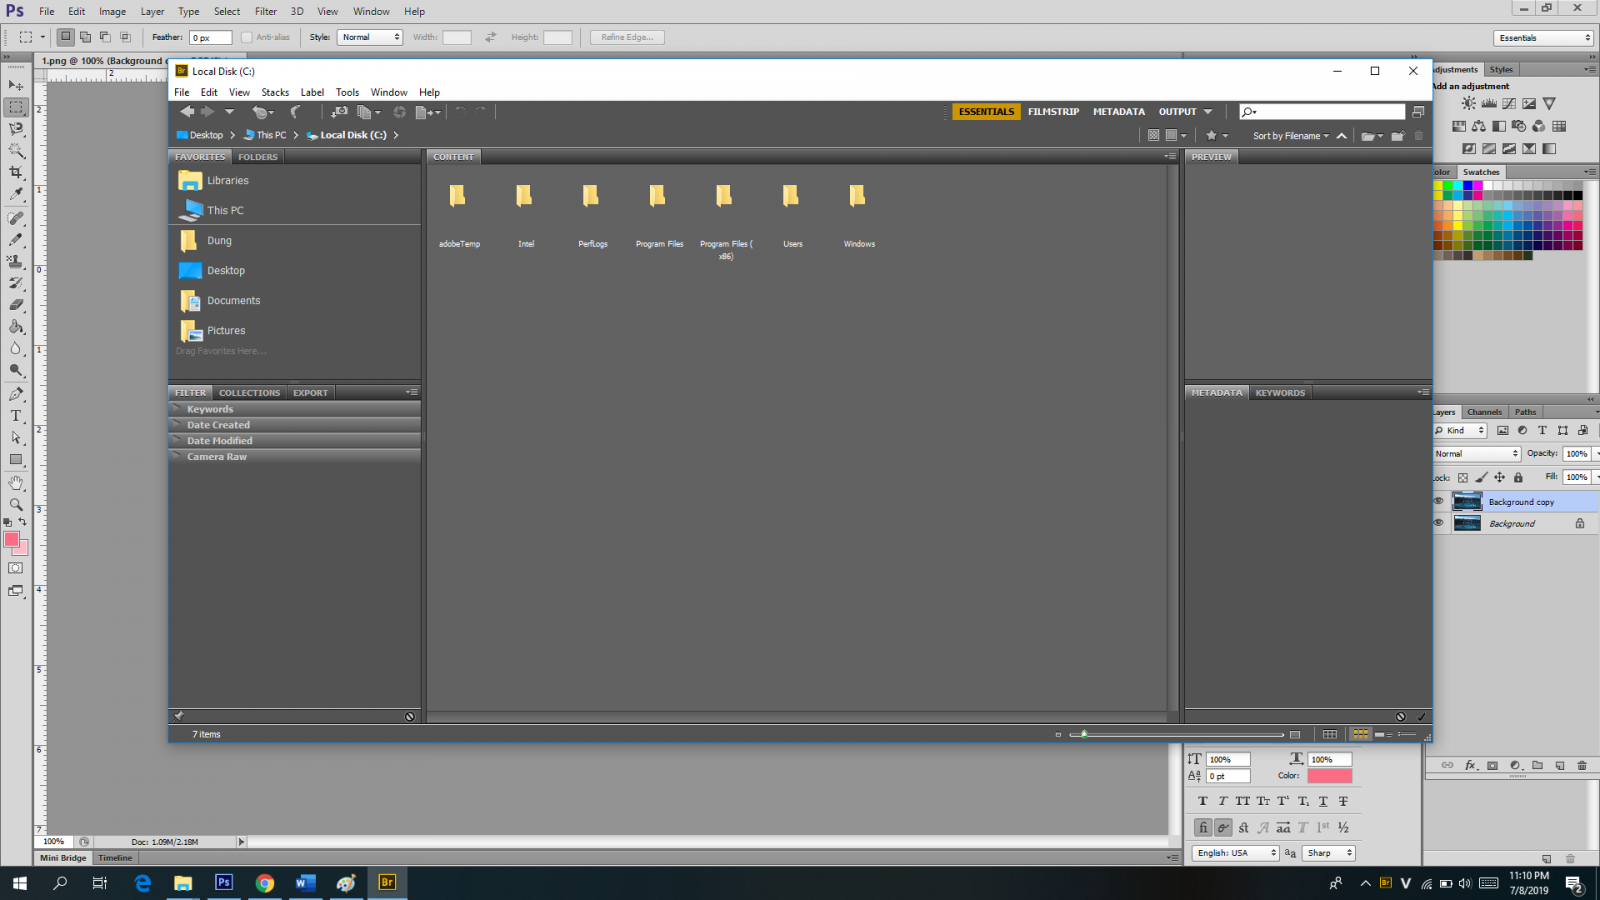
Task: Open Adobe Bridge from the taskbar
Action: click(387, 882)
